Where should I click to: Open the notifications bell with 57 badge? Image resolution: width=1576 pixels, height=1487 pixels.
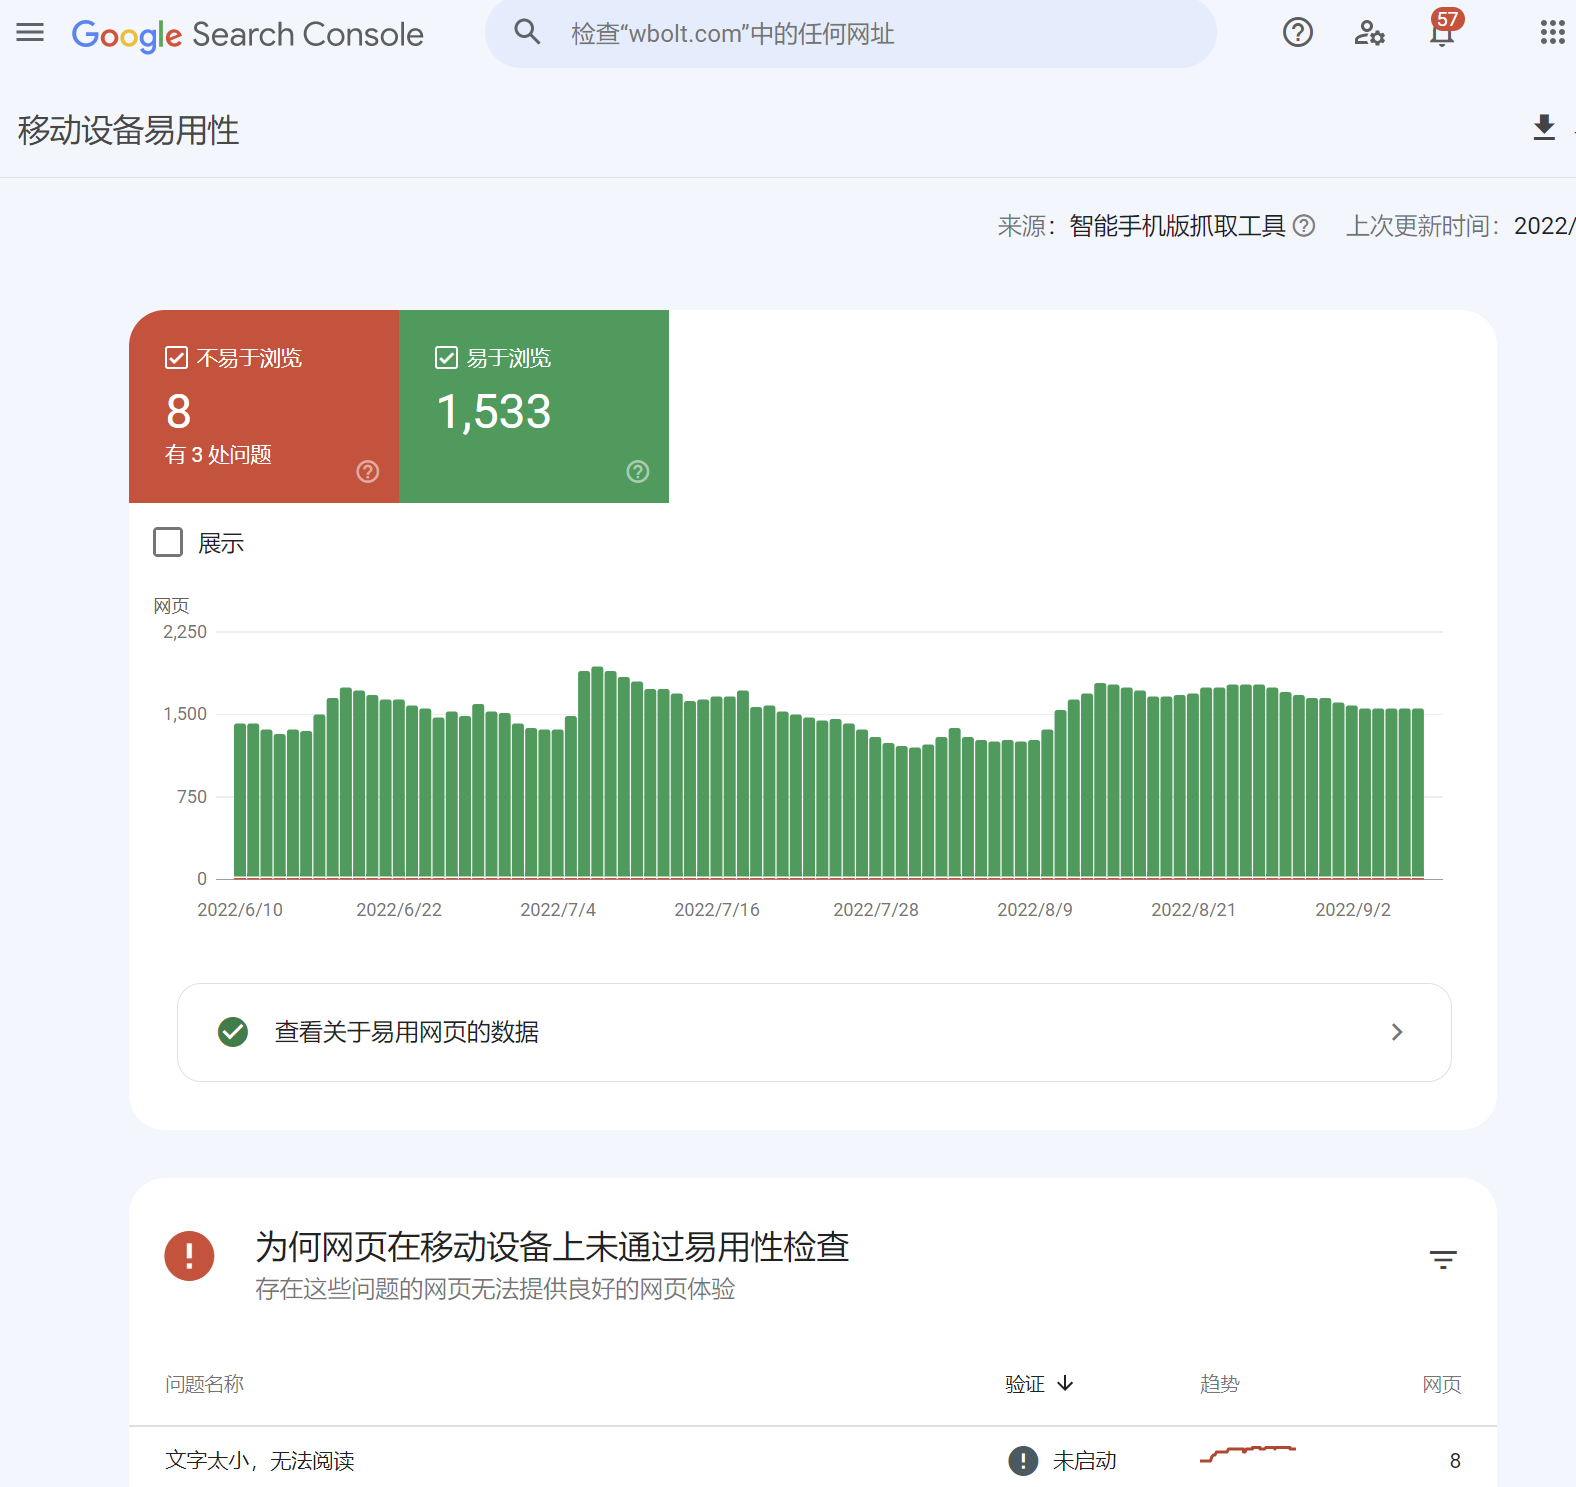(x=1444, y=30)
